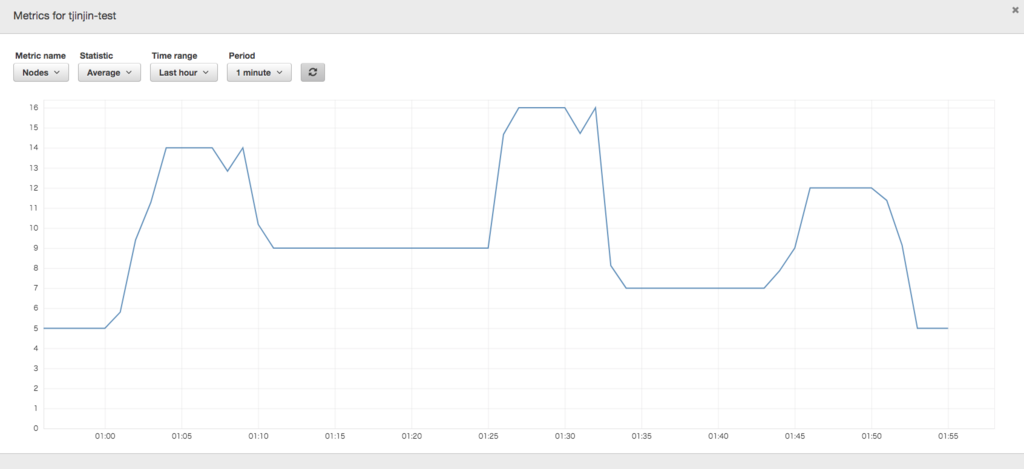
Task: Open the Period 1 minute dropdown
Action: [259, 73]
